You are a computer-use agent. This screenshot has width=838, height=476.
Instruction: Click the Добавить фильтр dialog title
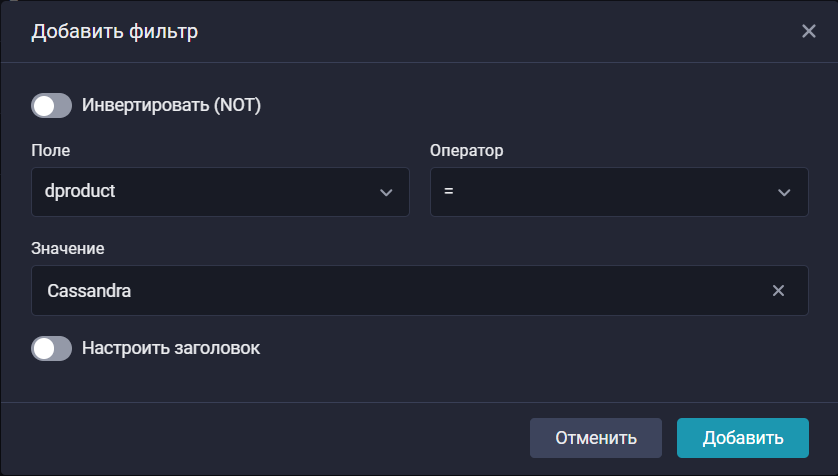click(115, 32)
